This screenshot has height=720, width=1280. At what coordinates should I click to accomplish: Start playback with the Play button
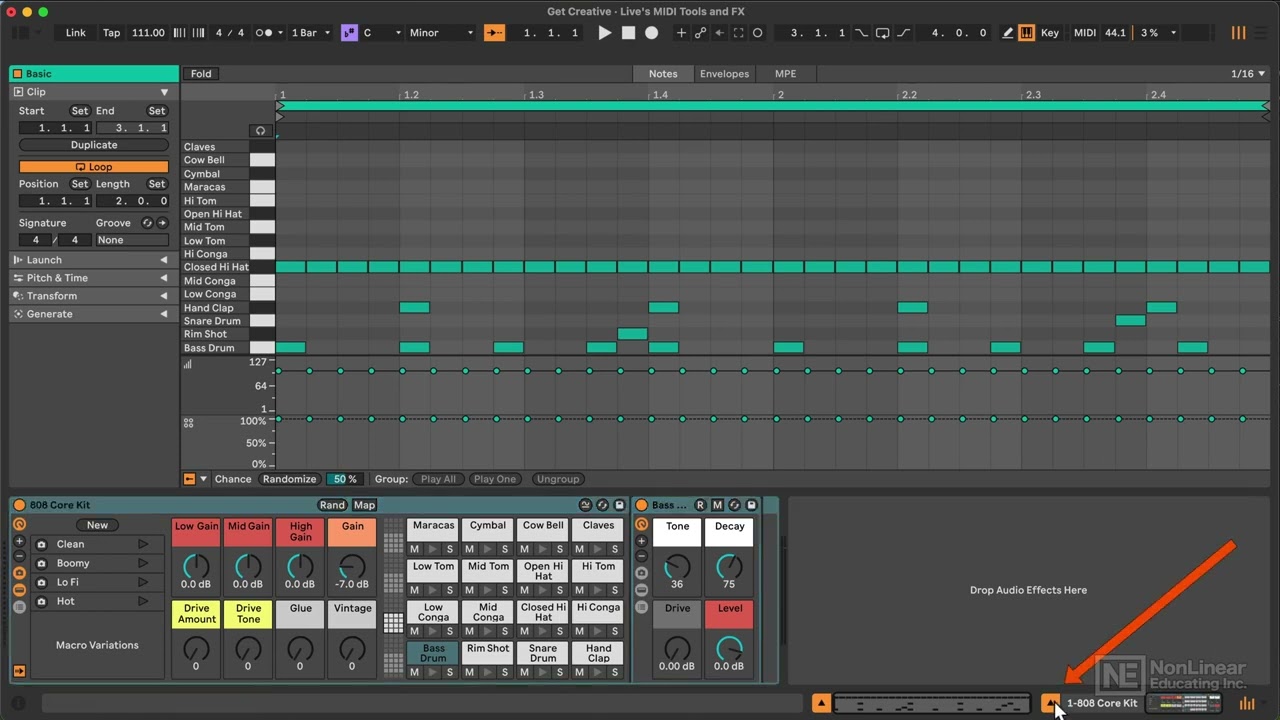604,33
